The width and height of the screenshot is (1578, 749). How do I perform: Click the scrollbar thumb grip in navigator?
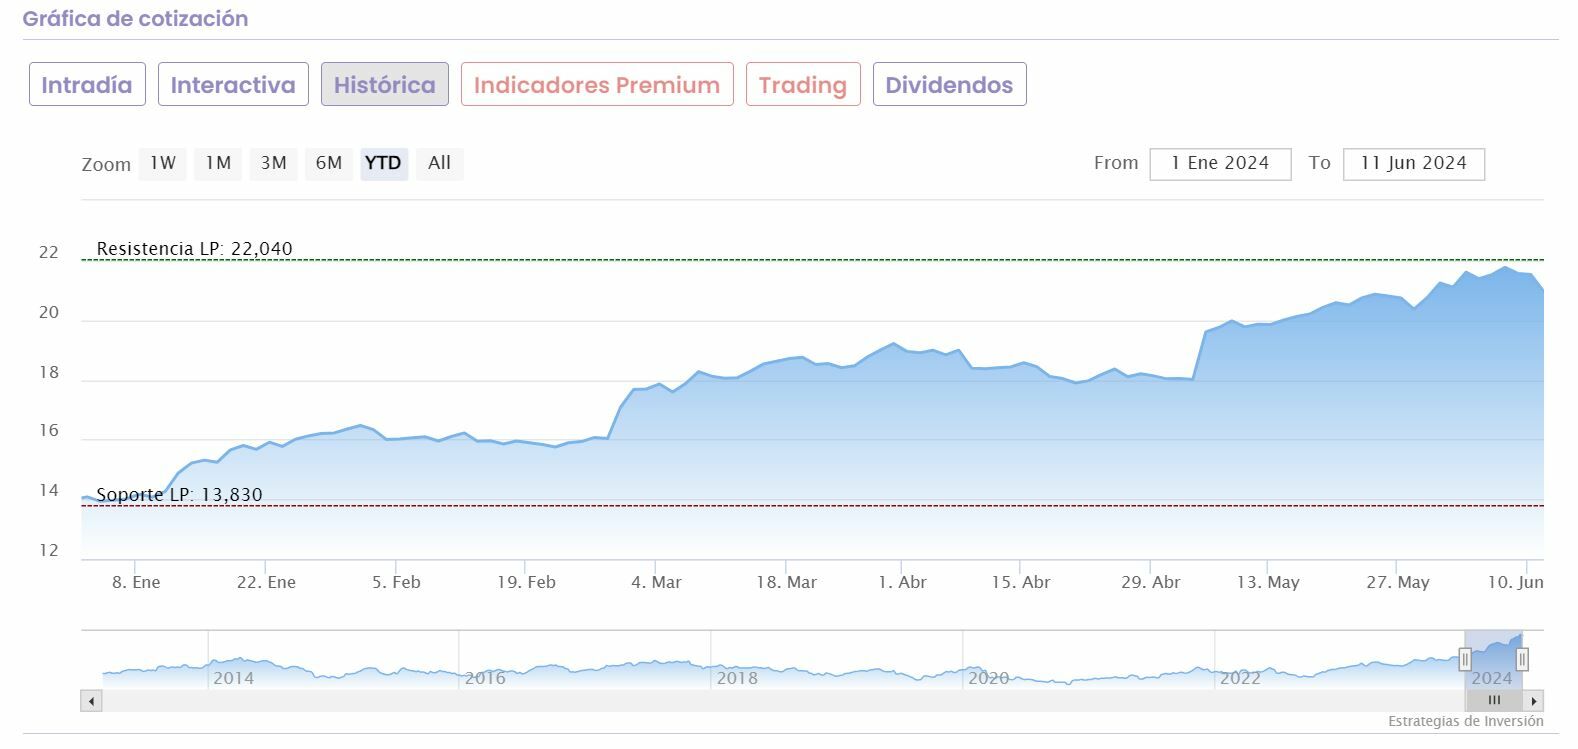click(x=1495, y=701)
